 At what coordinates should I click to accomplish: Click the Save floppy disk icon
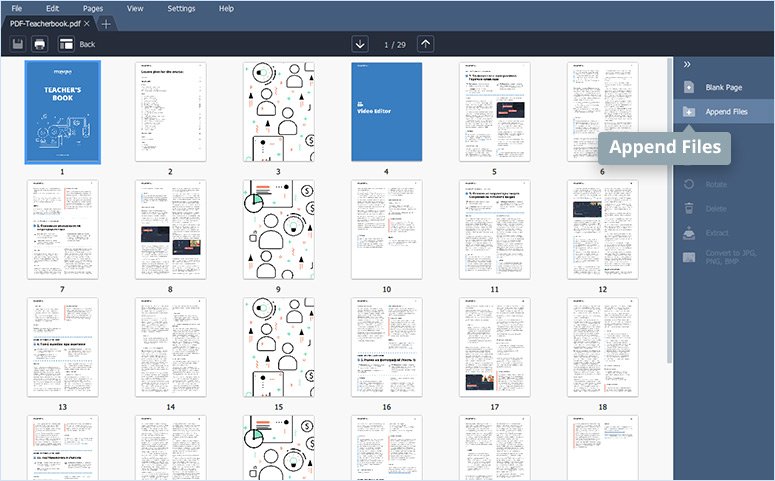pos(18,44)
